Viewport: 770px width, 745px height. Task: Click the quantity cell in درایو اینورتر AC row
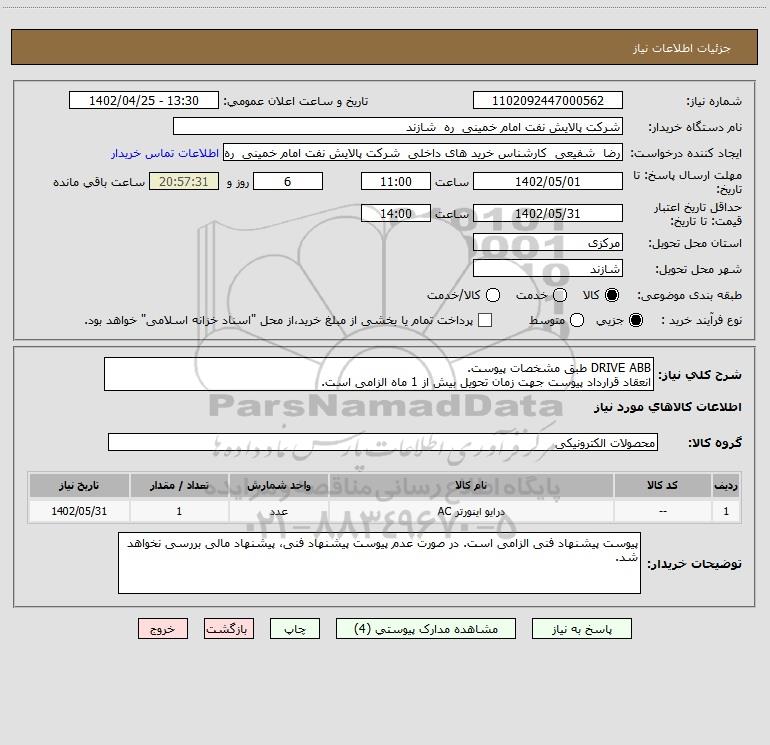click(179, 511)
